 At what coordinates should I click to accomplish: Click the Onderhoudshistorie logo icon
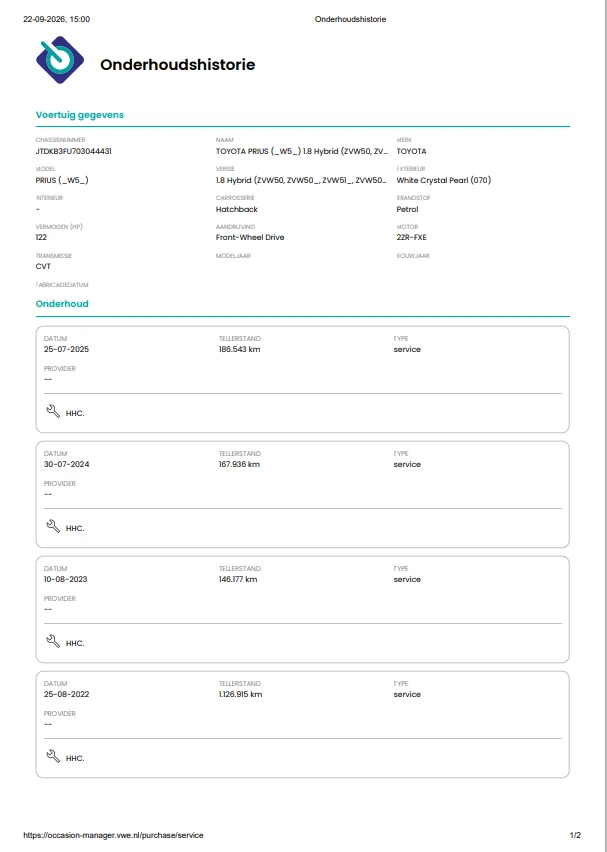click(x=60, y=60)
